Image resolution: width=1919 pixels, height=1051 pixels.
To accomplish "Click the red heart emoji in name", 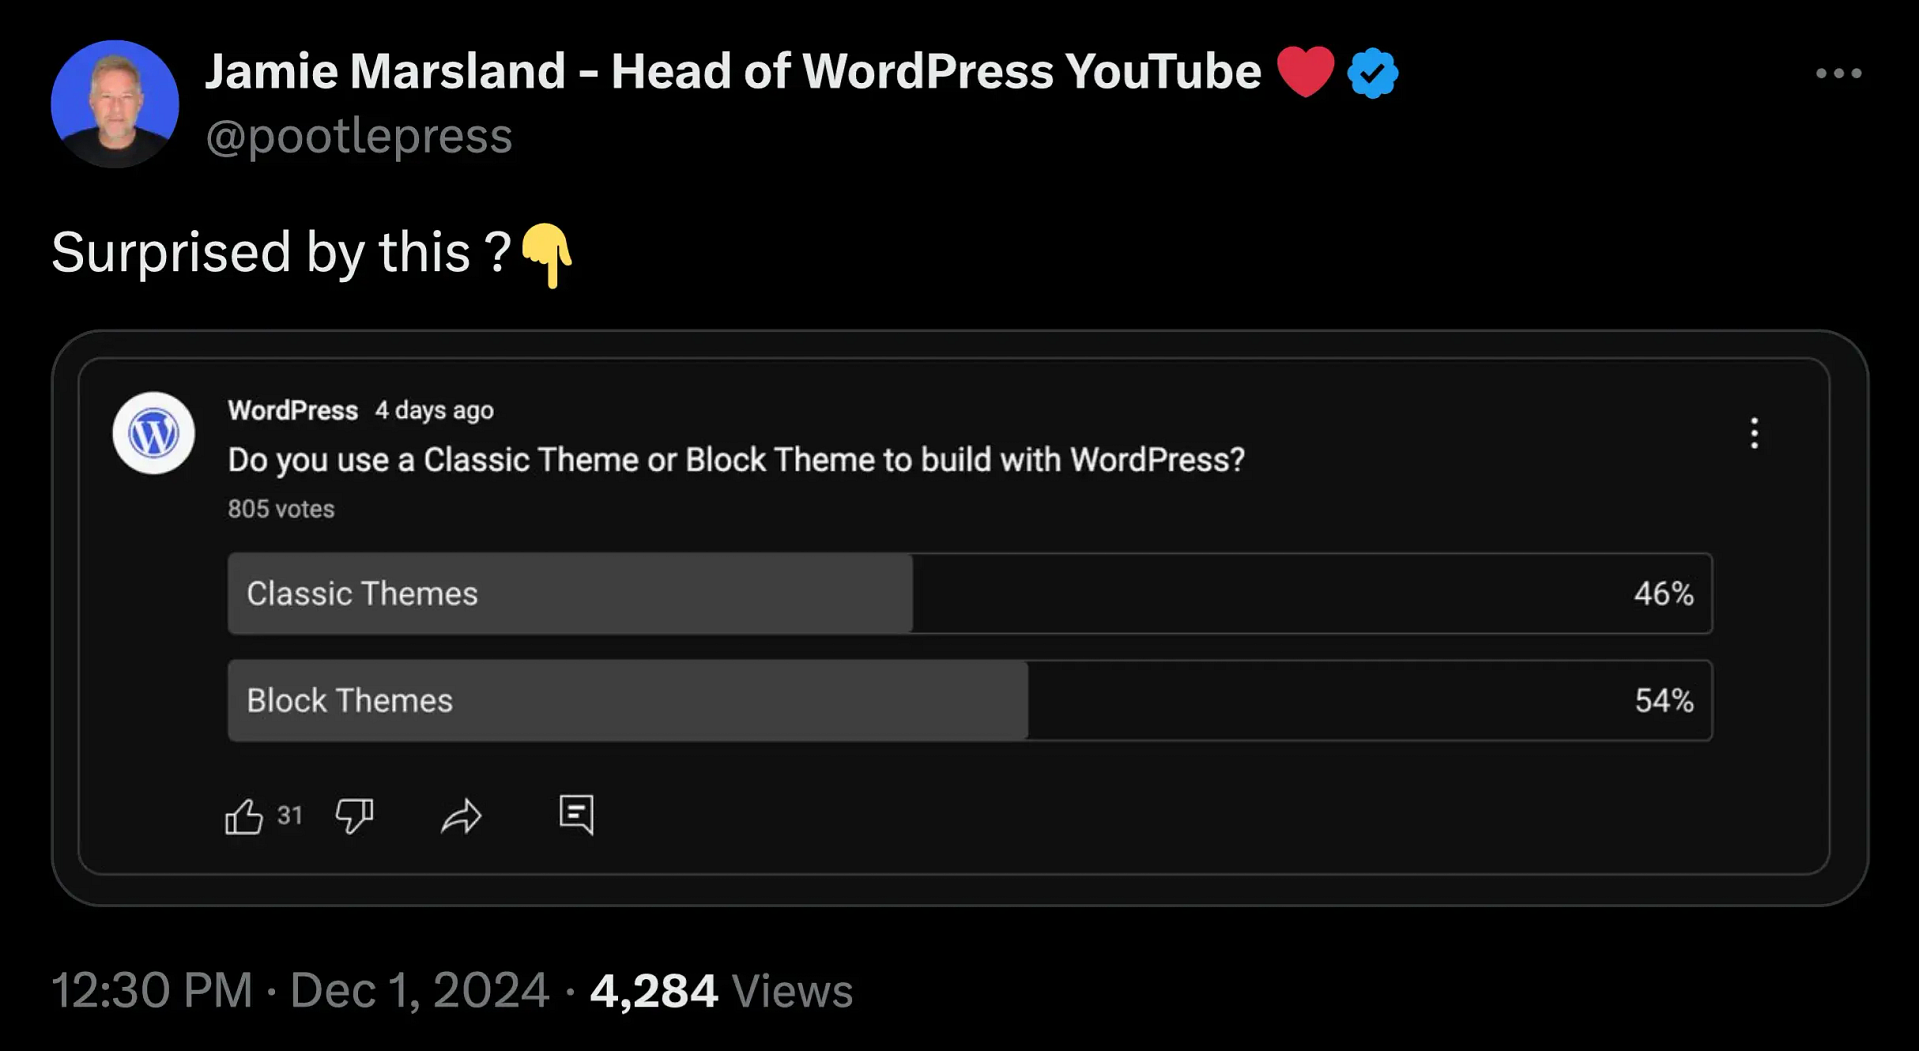I will 1305,72.
